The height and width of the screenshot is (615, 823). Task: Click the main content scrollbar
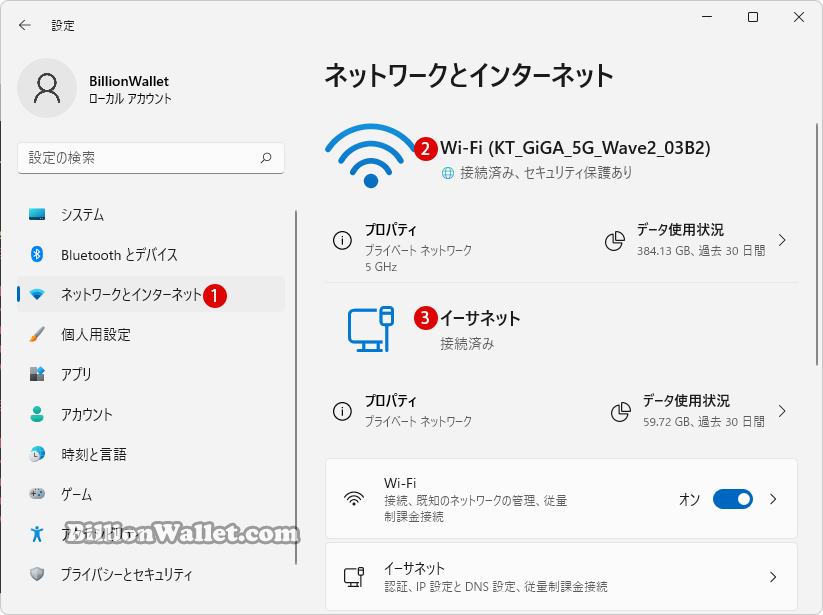[x=817, y=245]
